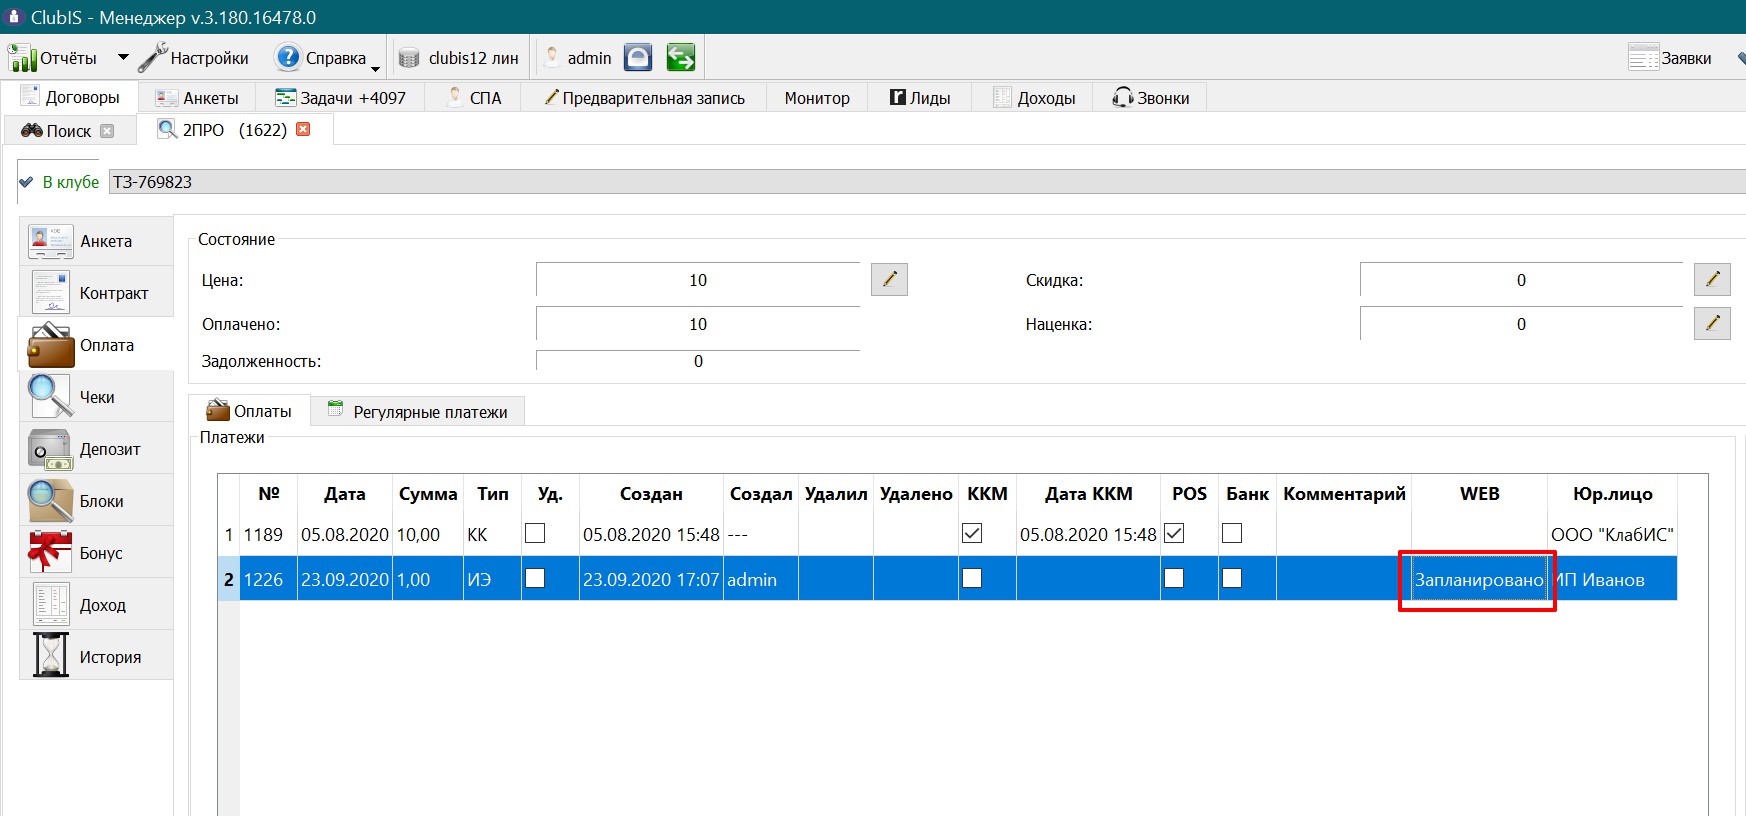Viewport: 1746px width, 816px height.
Task: Close the 2ПРО (1622) subtab
Action: click(303, 129)
